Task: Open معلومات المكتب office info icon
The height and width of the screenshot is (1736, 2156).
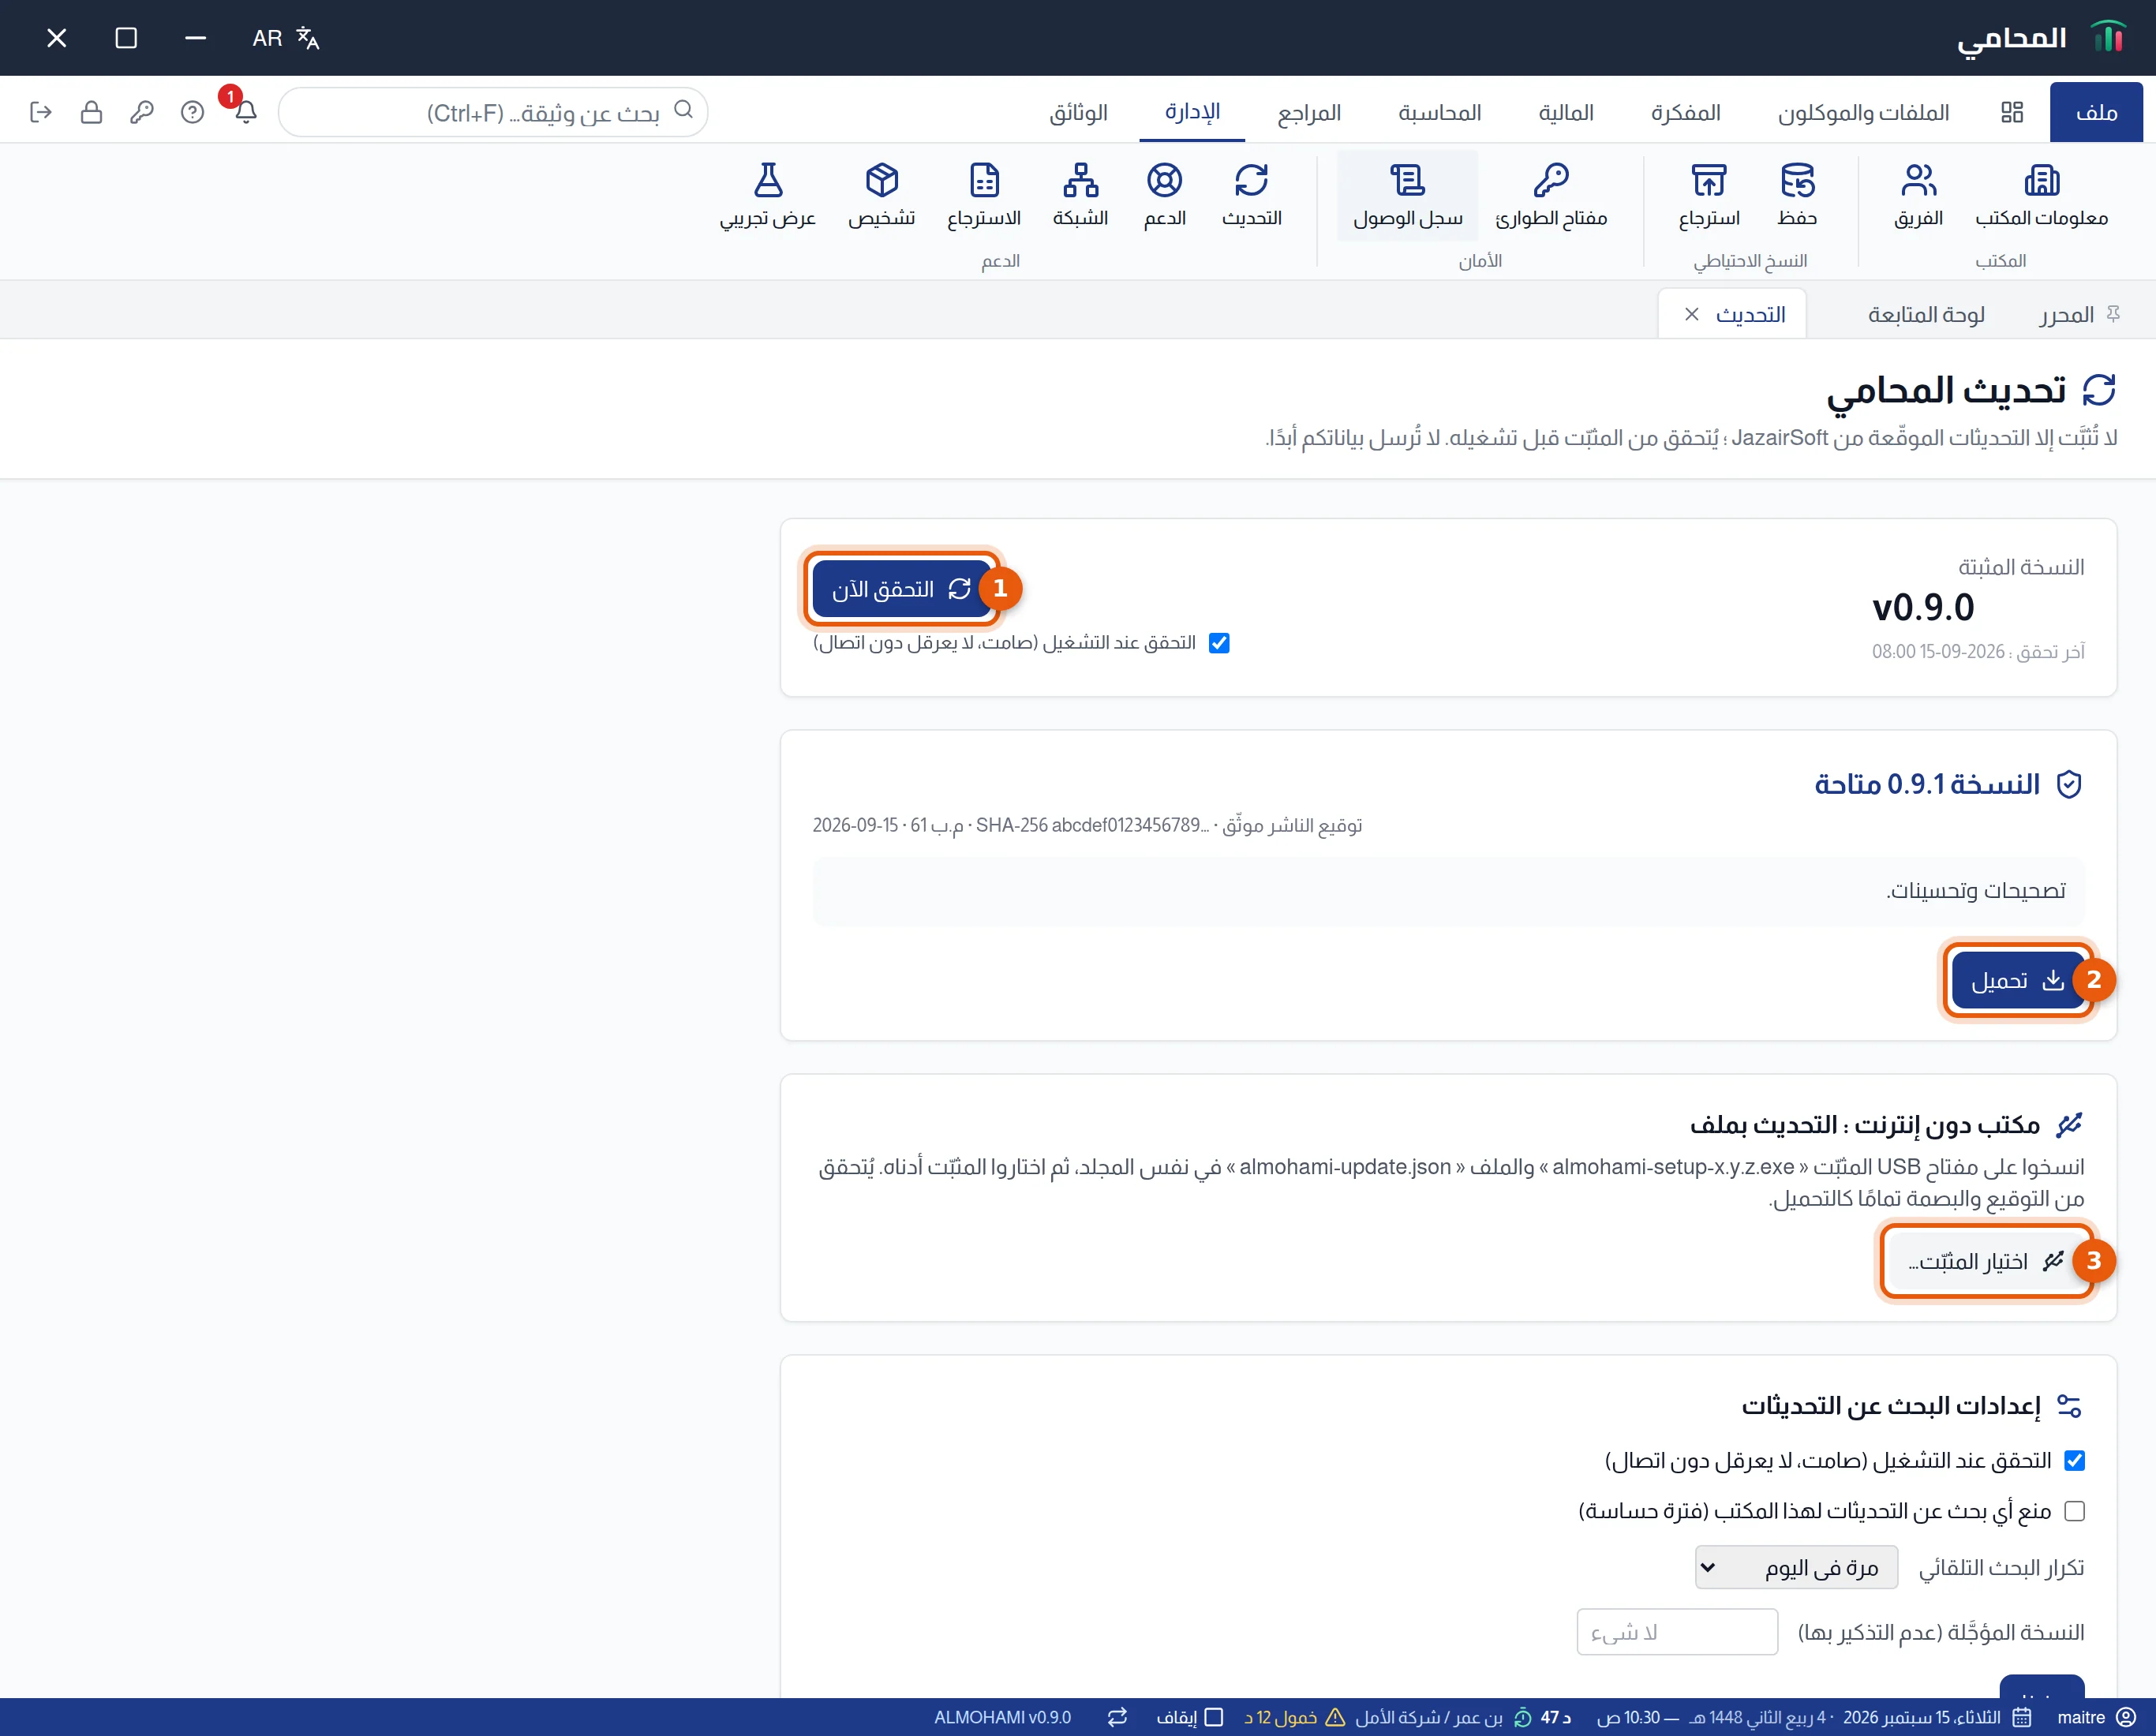Action: click(x=2041, y=195)
